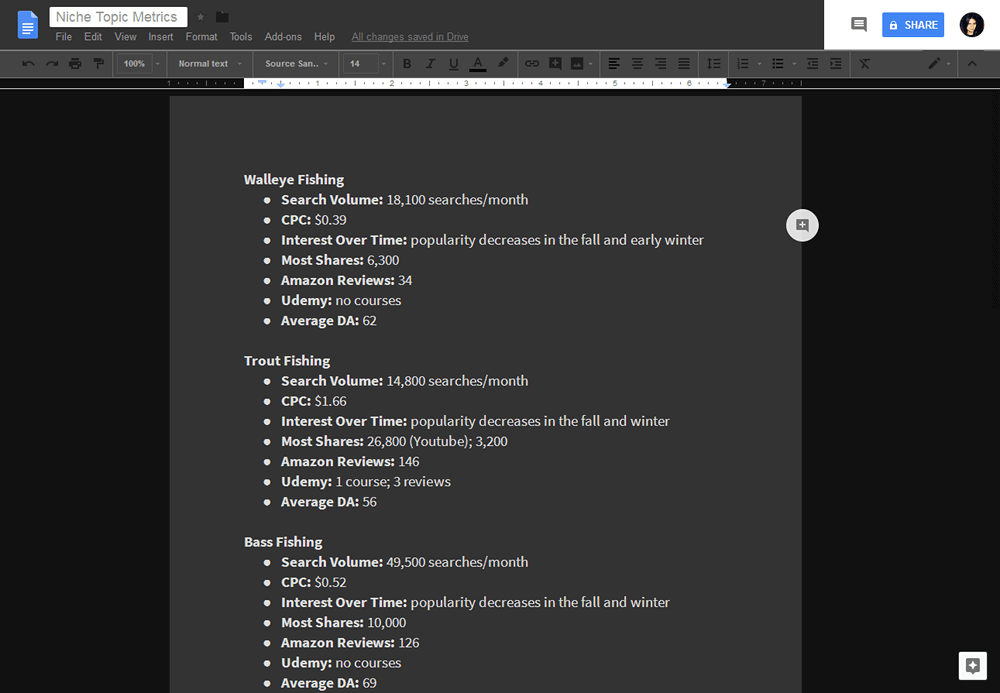The image size is (1000, 693).
Task: Redo the last undone action
Action: pos(52,64)
